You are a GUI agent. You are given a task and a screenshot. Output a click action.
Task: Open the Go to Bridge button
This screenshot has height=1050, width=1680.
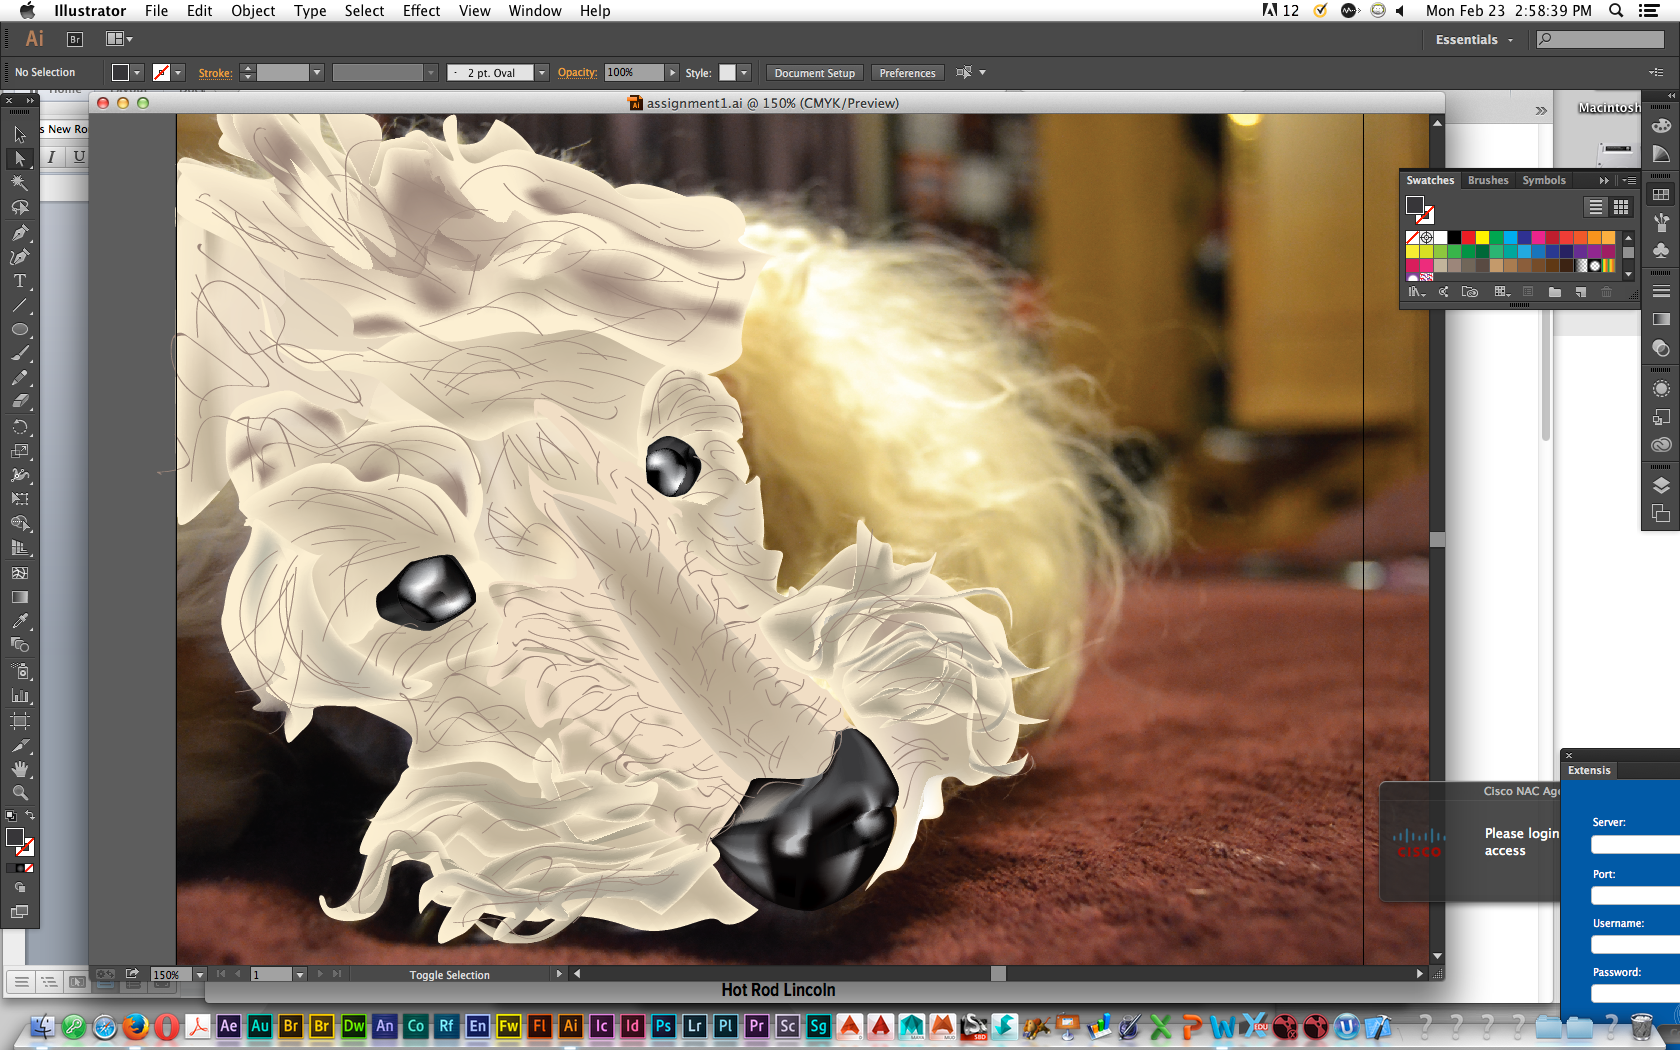(75, 39)
